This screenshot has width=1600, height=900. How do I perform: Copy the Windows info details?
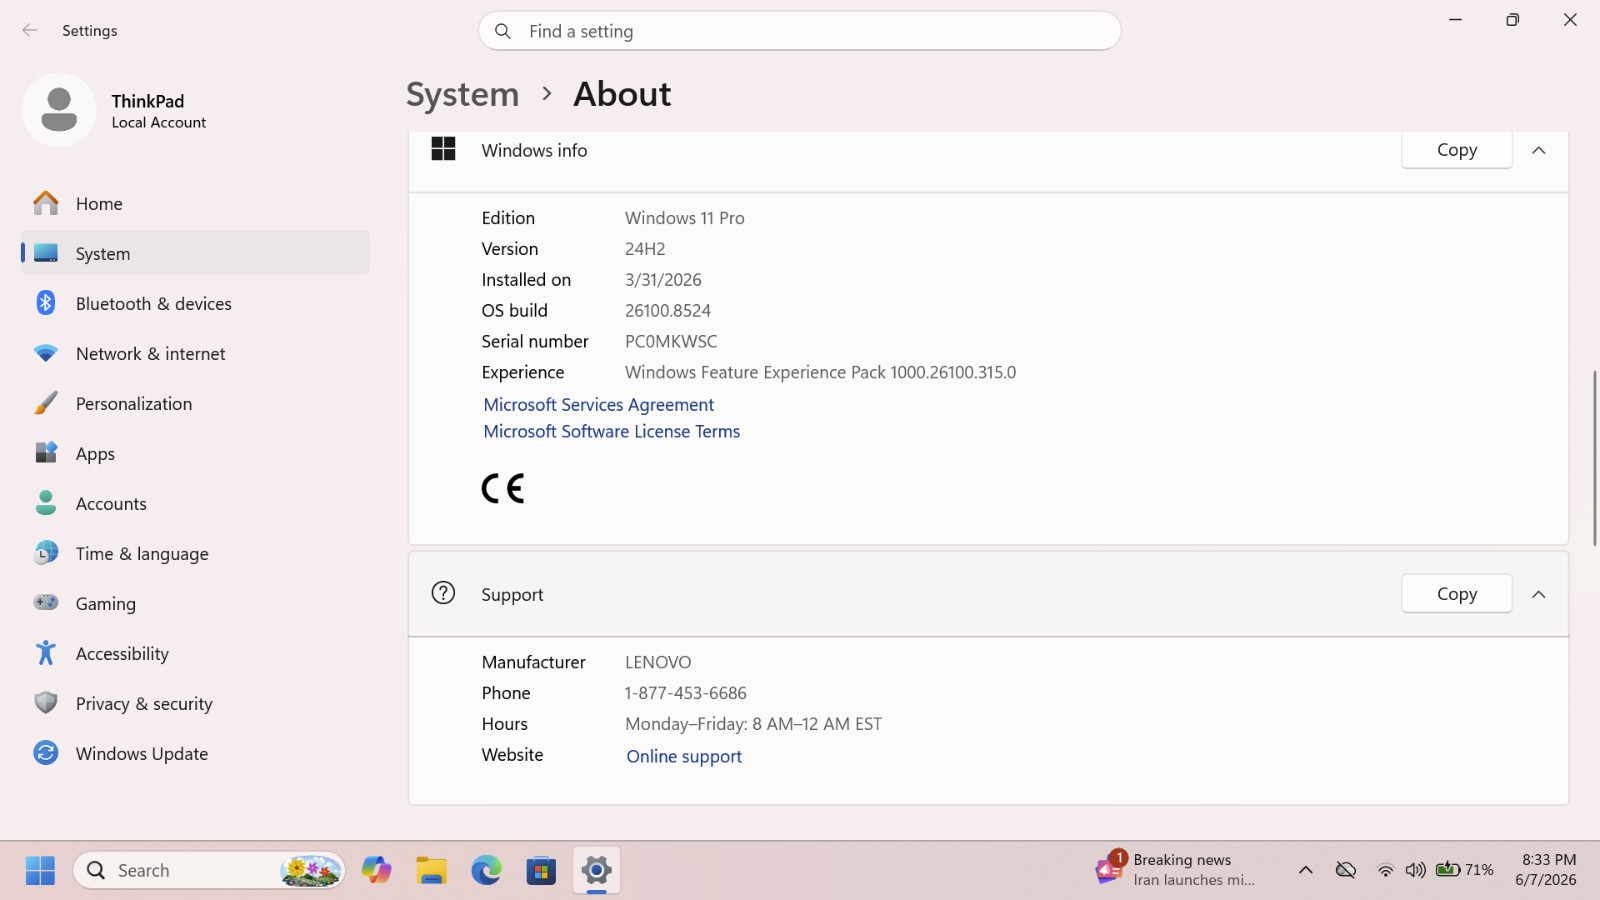tap(1456, 150)
